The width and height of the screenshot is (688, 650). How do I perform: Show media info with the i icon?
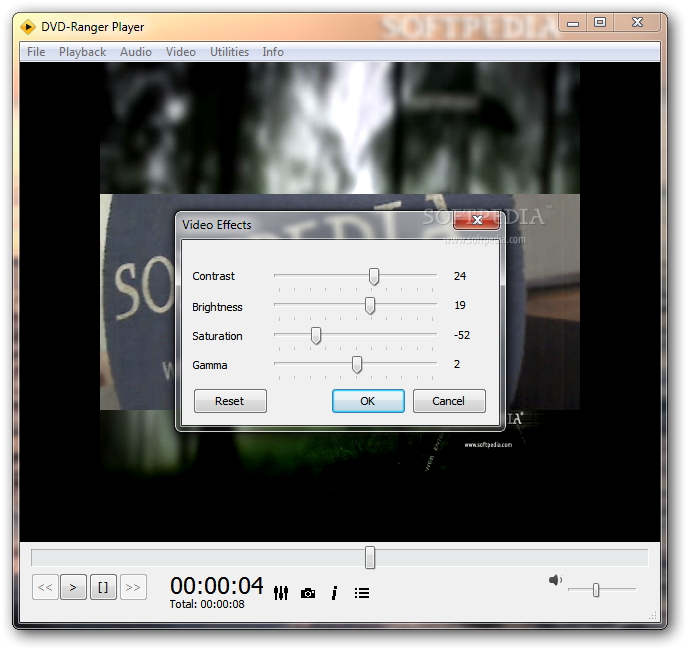[334, 593]
